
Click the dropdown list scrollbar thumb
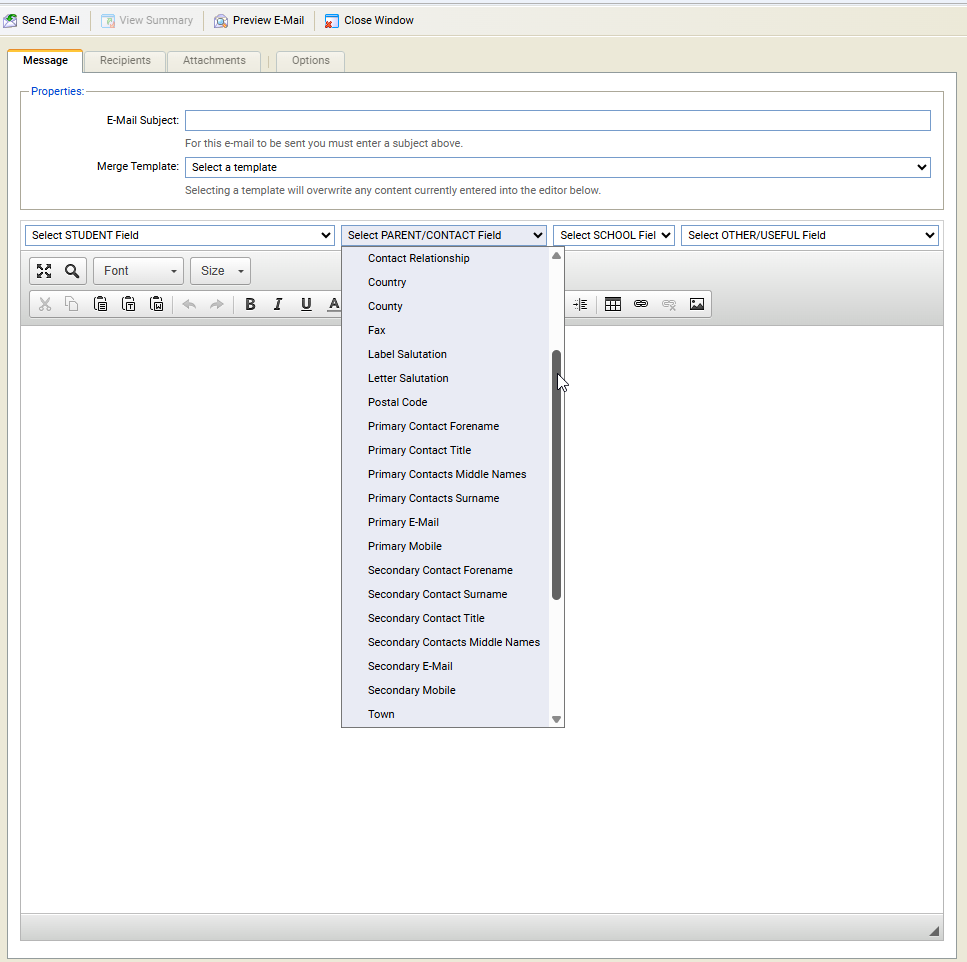tap(557, 475)
